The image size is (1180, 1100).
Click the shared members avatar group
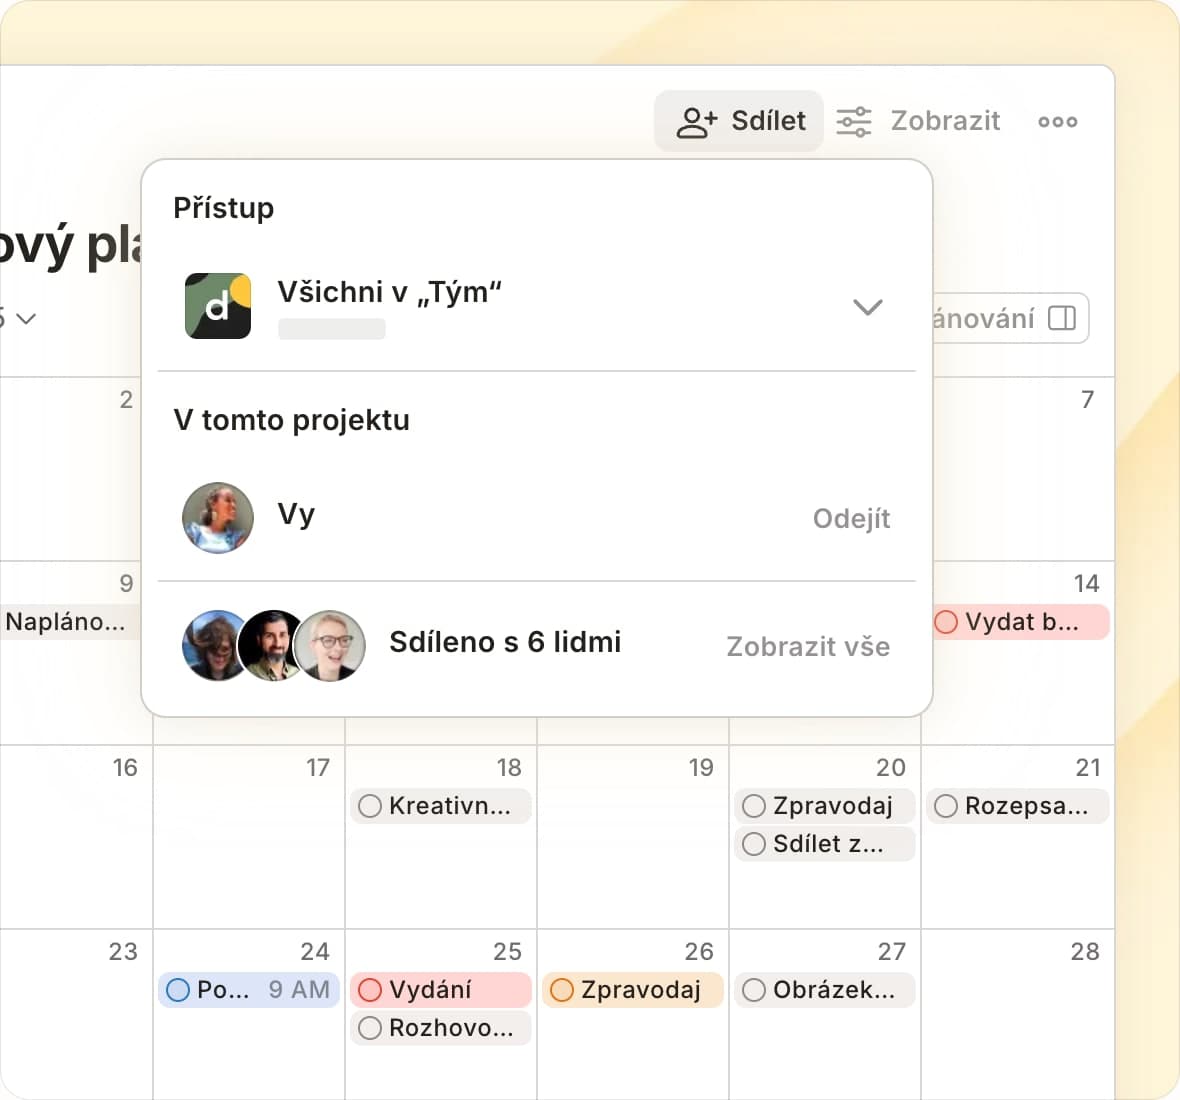tap(274, 646)
